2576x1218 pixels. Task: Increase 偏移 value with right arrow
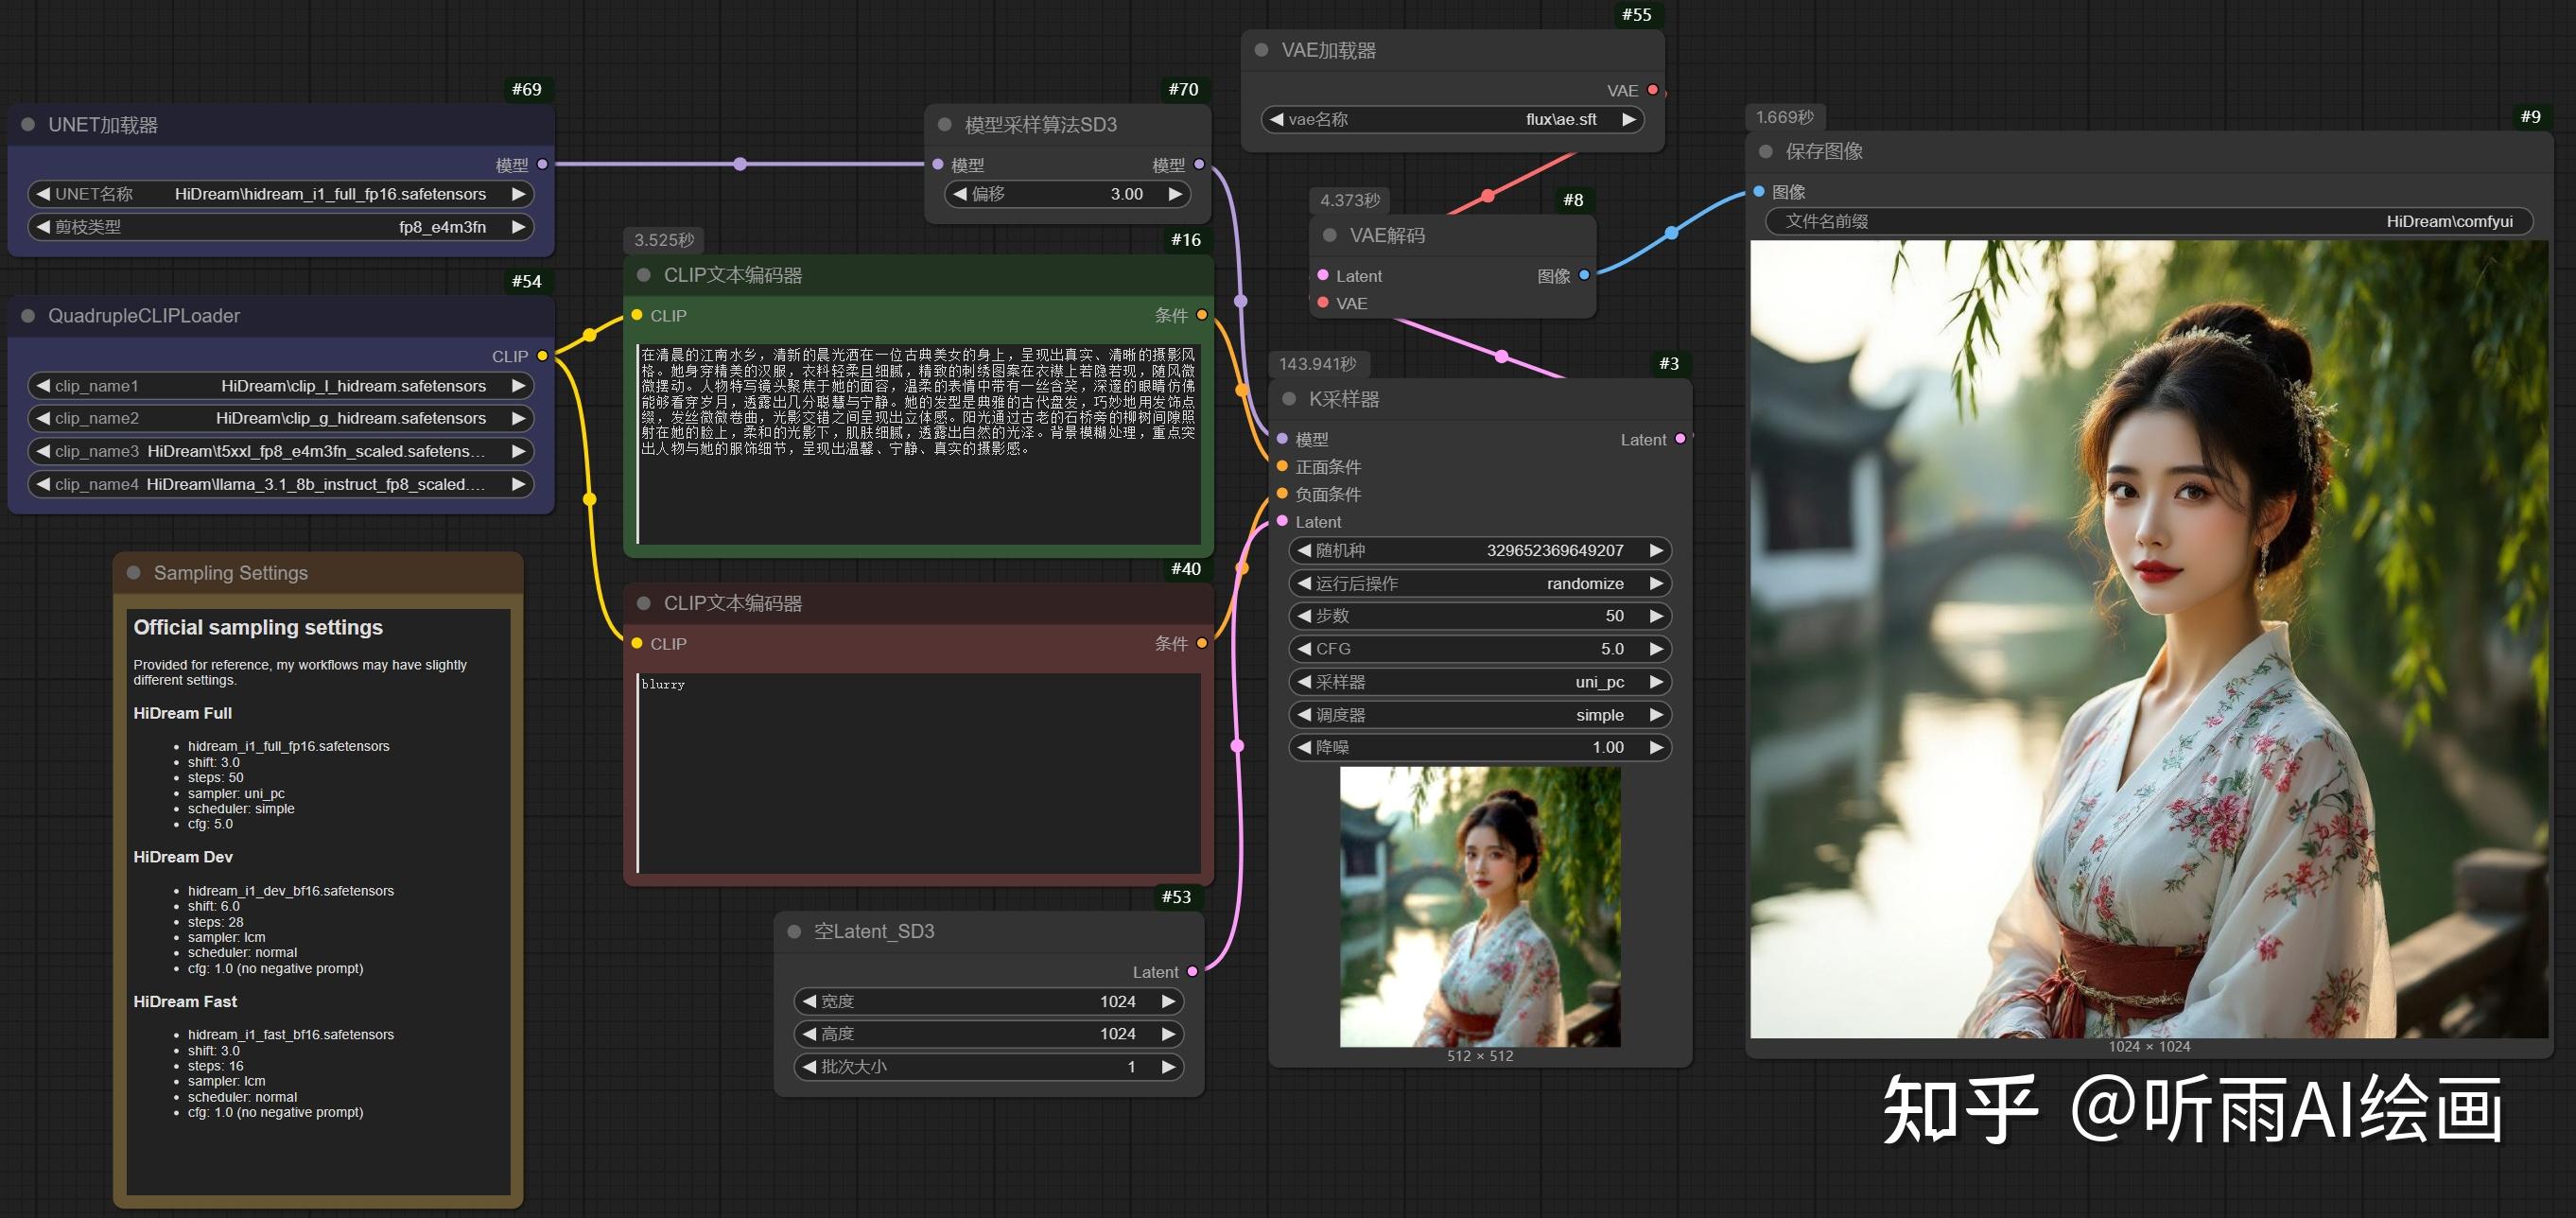click(x=1175, y=194)
